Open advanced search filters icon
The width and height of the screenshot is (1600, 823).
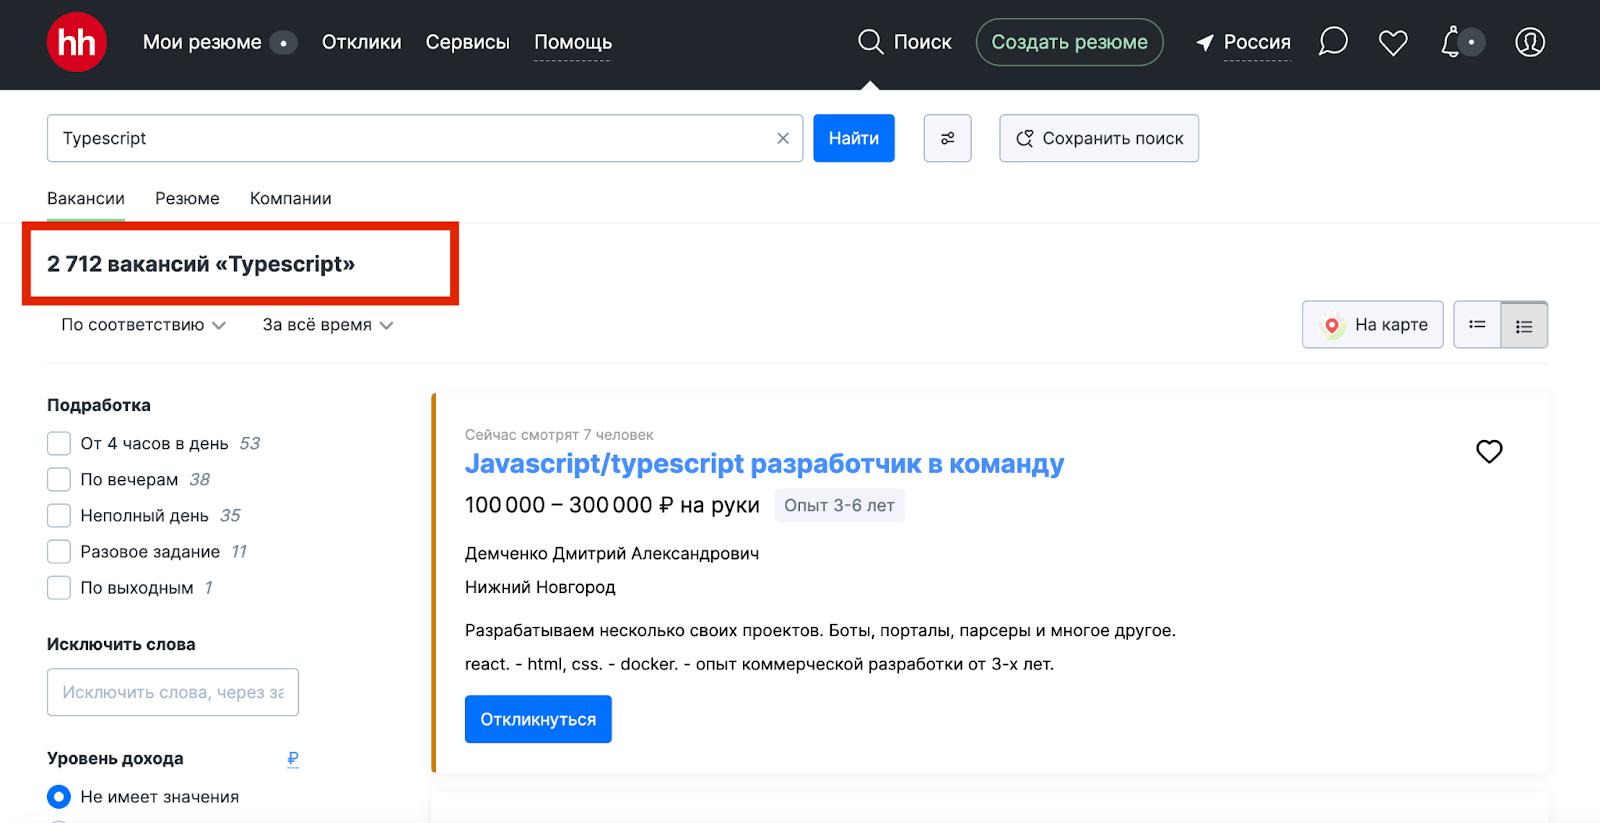pyautogui.click(x=947, y=138)
